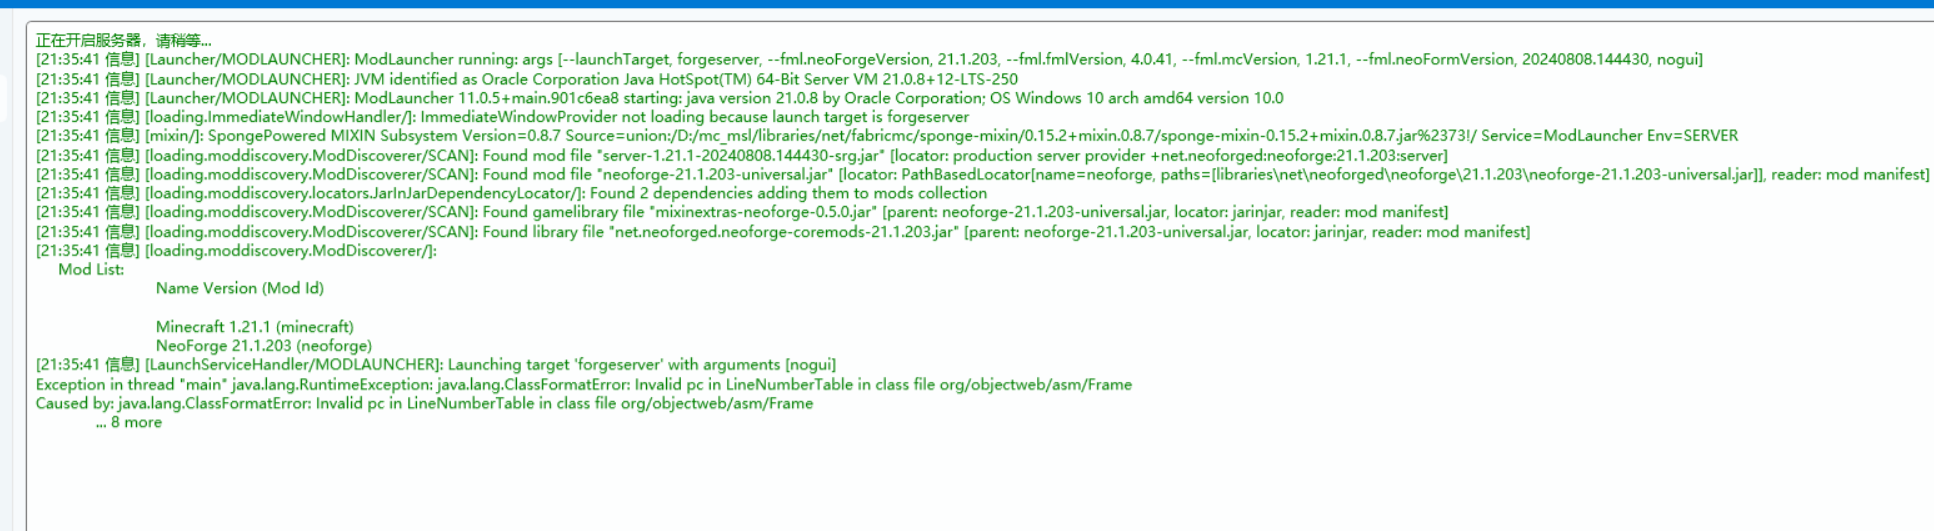The image size is (1934, 531).
Task: Click the "Mod List:" heading text
Action: 91,270
